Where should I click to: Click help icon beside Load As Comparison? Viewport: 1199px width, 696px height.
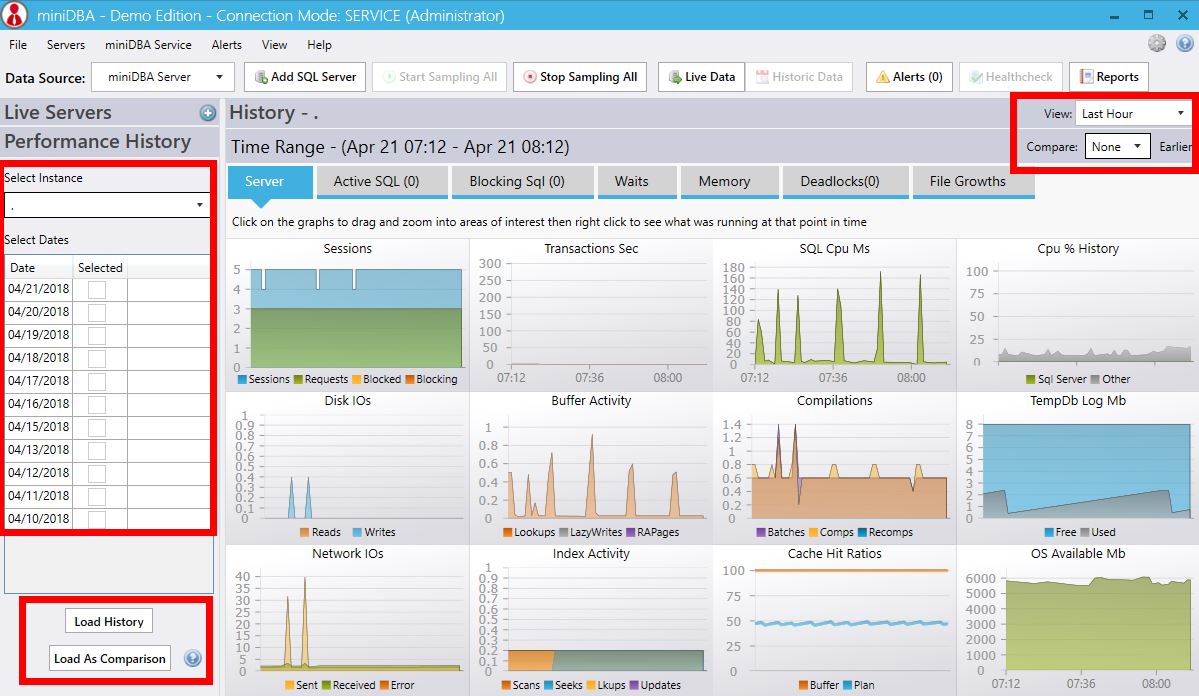click(x=193, y=658)
